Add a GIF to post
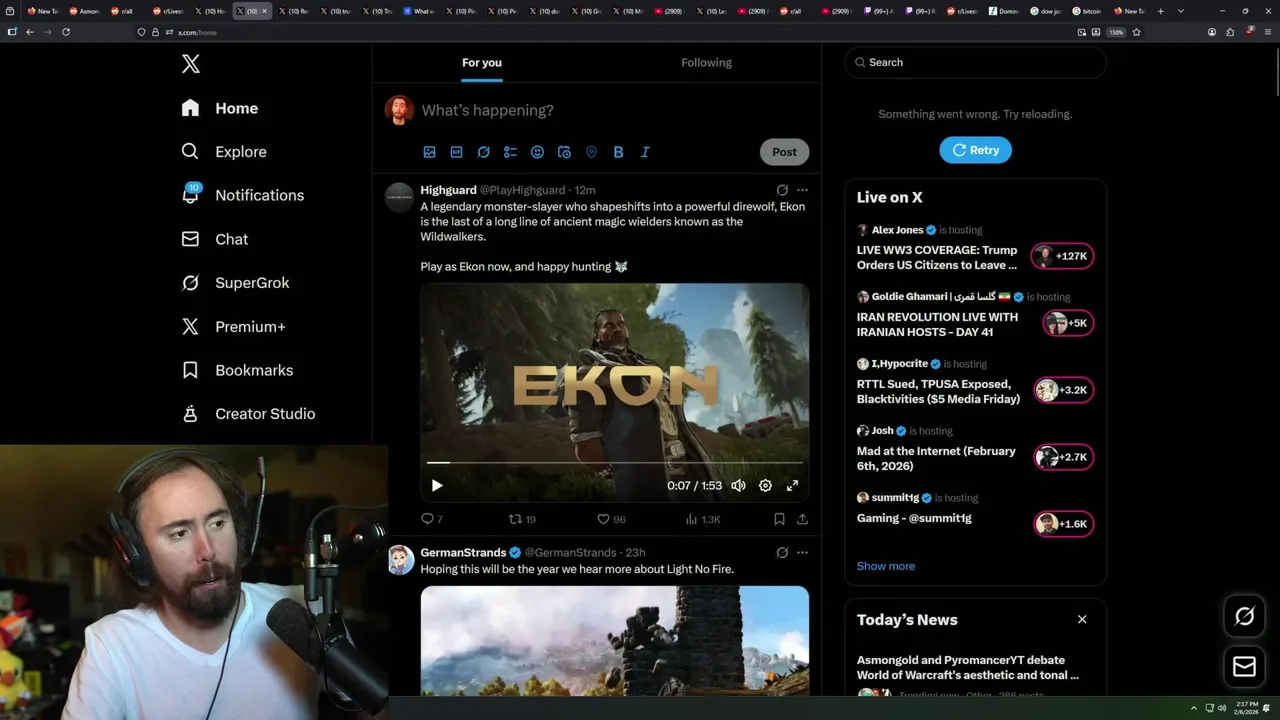The image size is (1280, 720). pos(457,152)
